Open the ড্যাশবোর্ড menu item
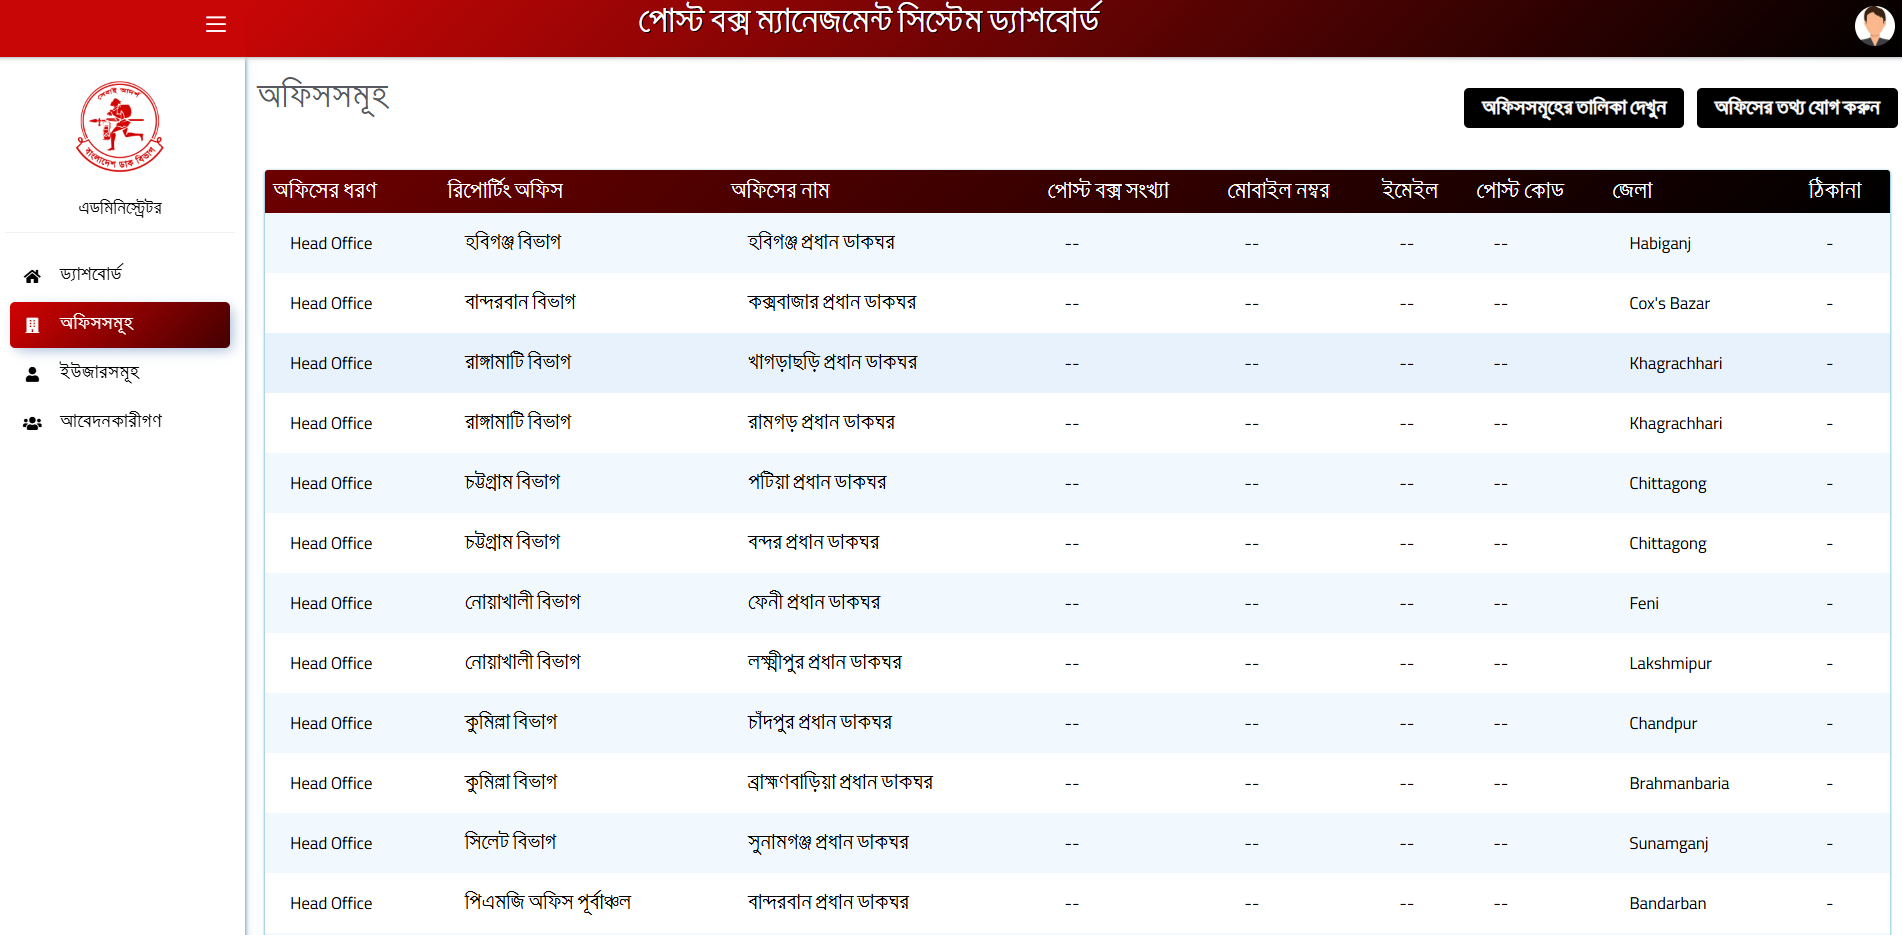This screenshot has height=935, width=1902. click(x=91, y=274)
